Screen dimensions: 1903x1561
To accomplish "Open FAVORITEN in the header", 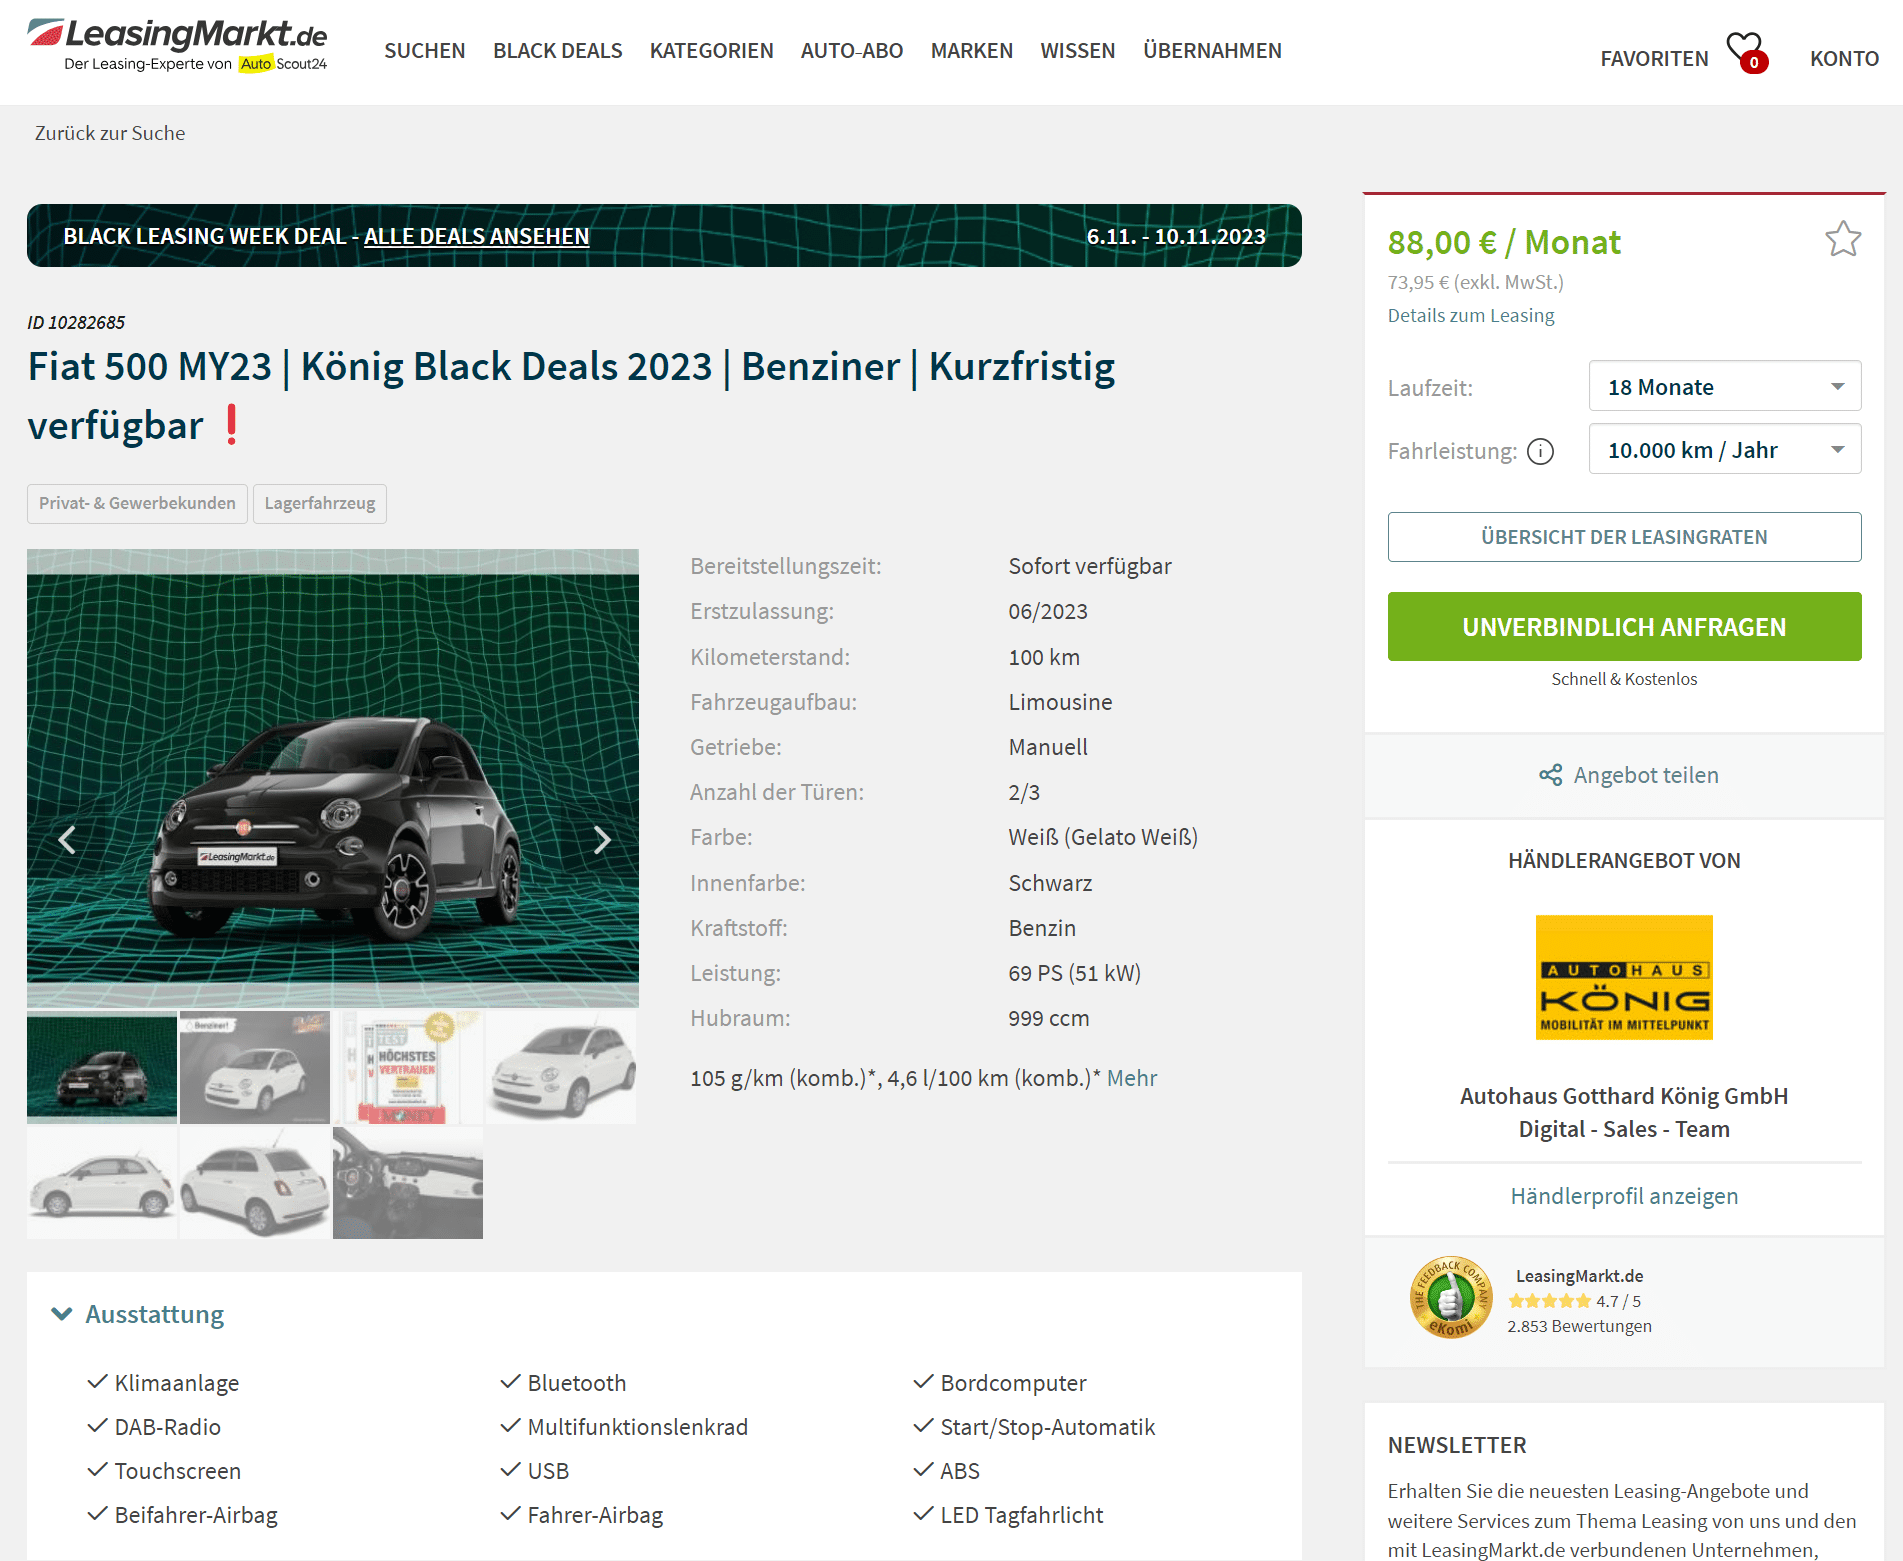I will click(x=1654, y=59).
